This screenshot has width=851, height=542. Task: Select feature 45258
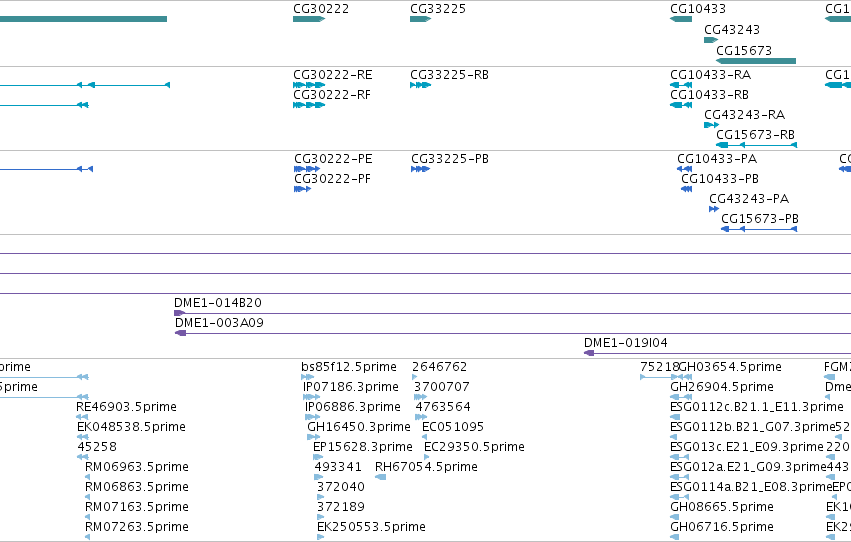(x=97, y=447)
